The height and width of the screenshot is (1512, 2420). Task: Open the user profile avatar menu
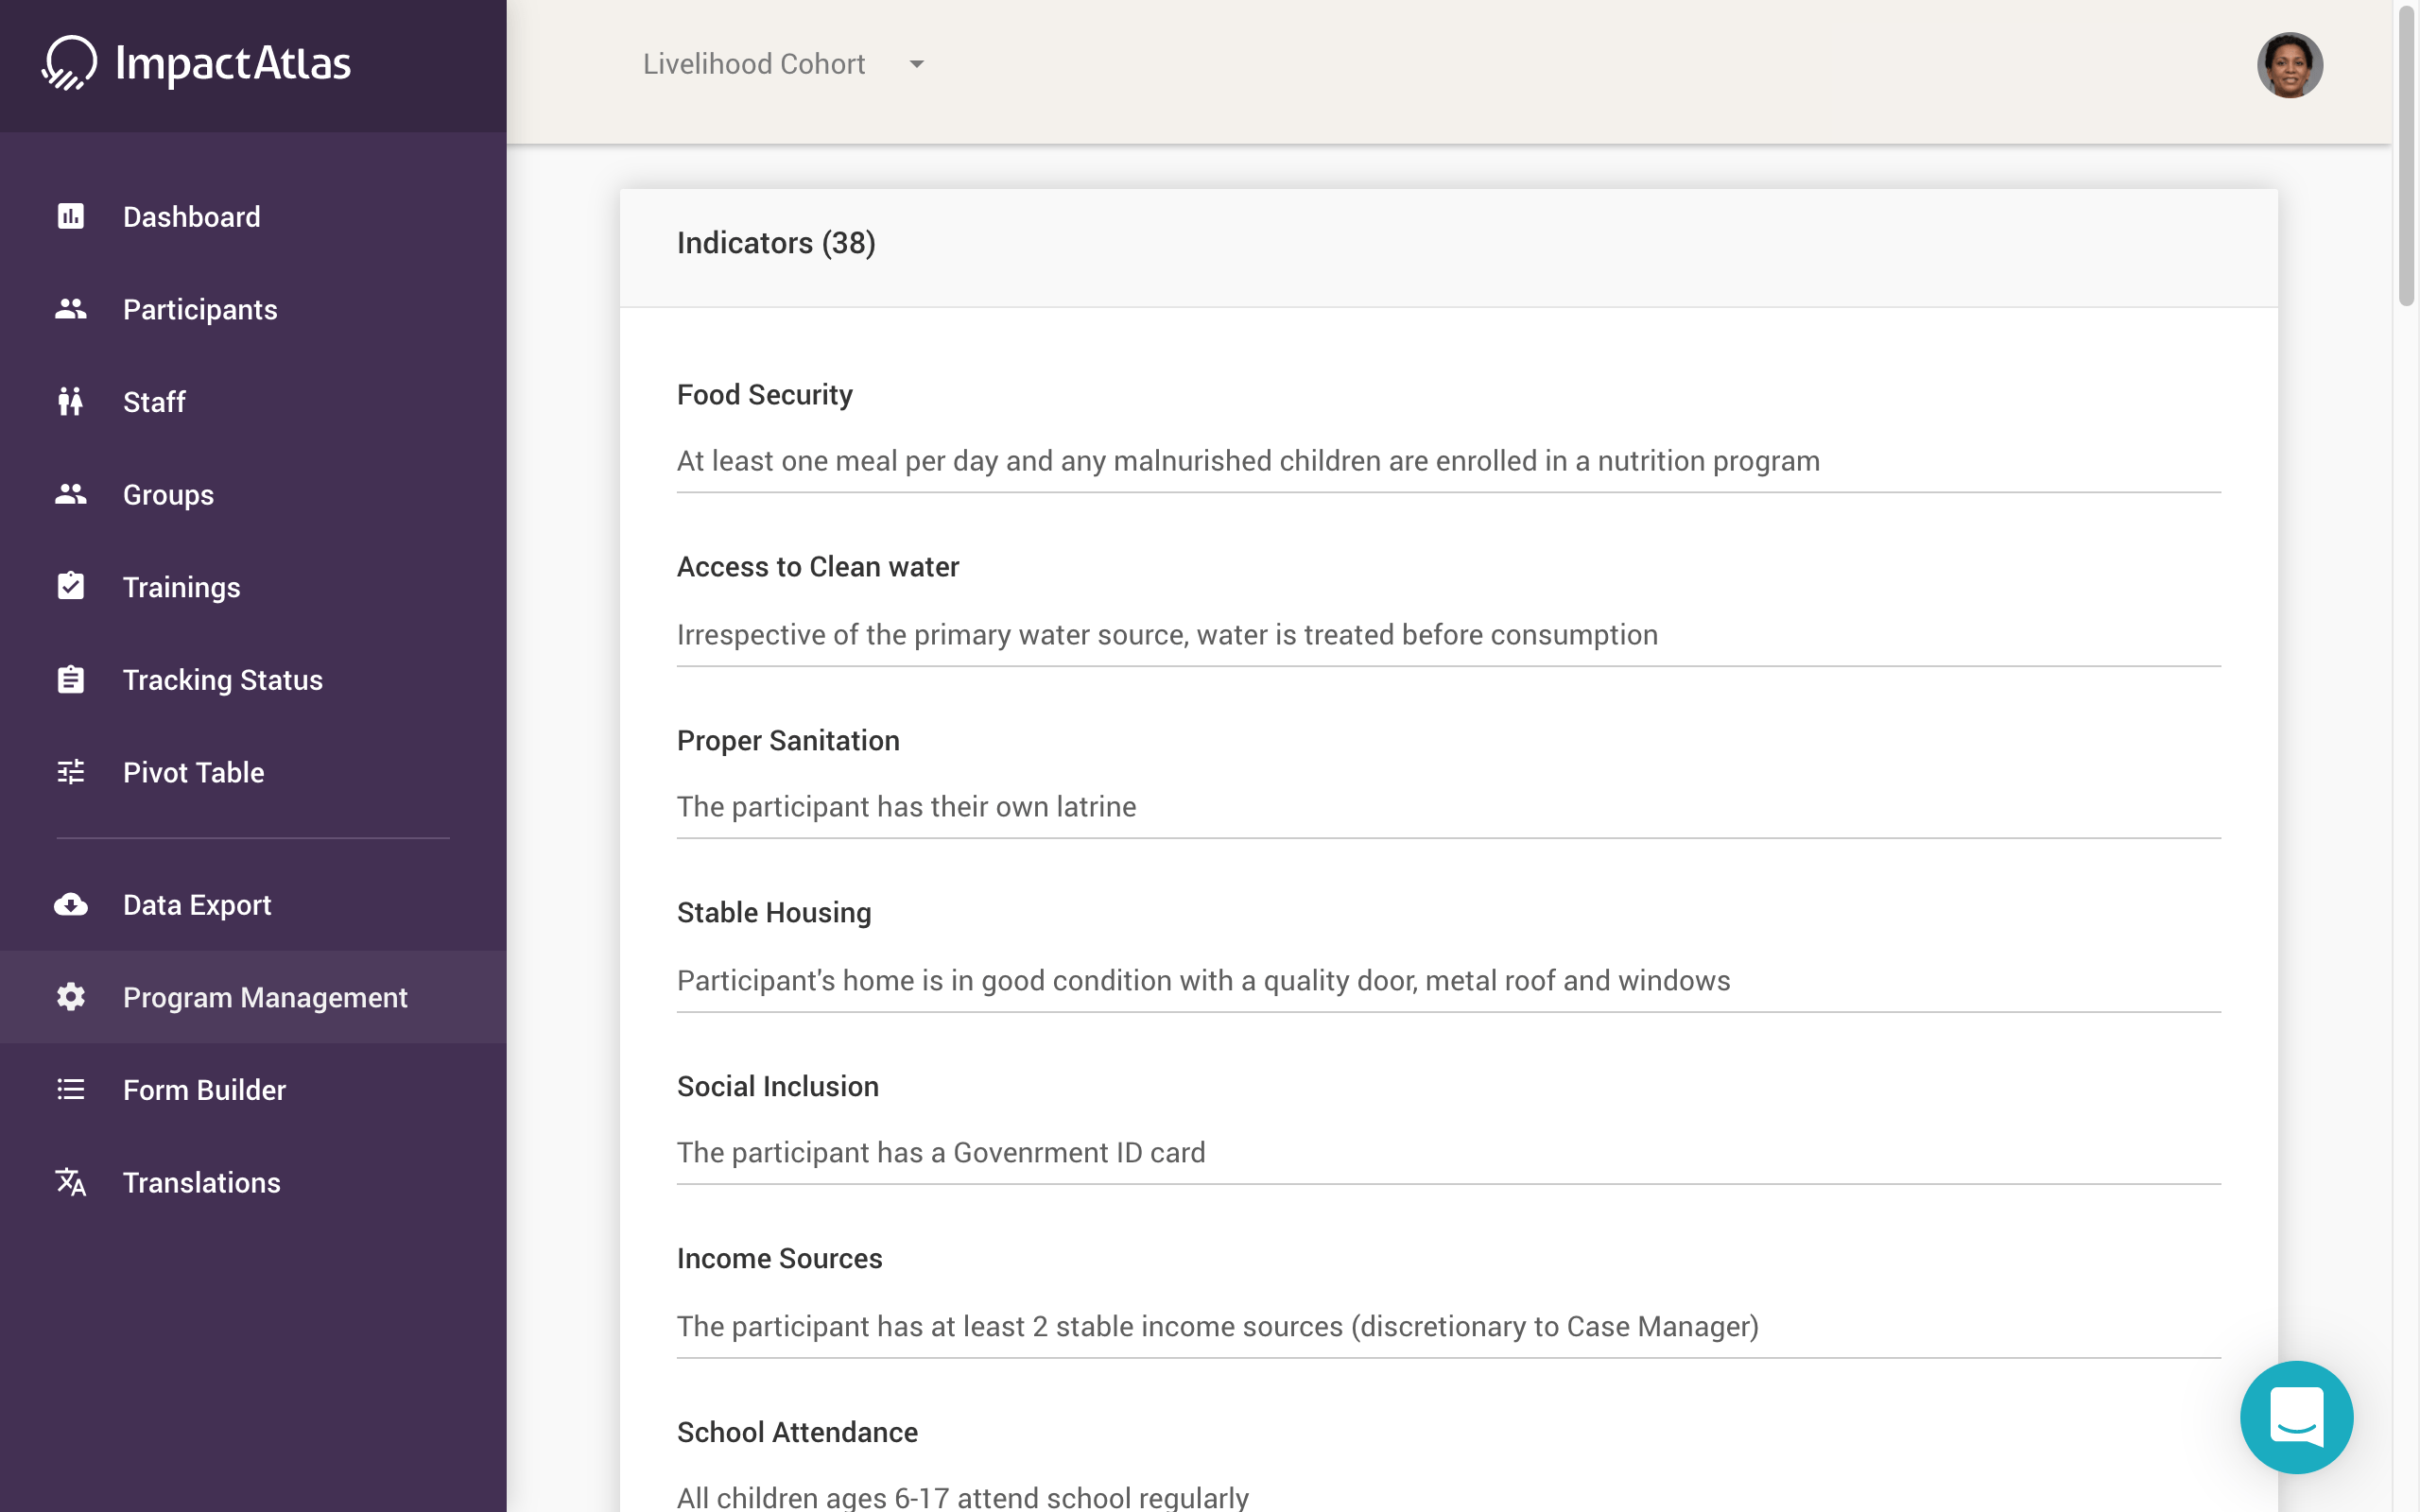[2289, 65]
